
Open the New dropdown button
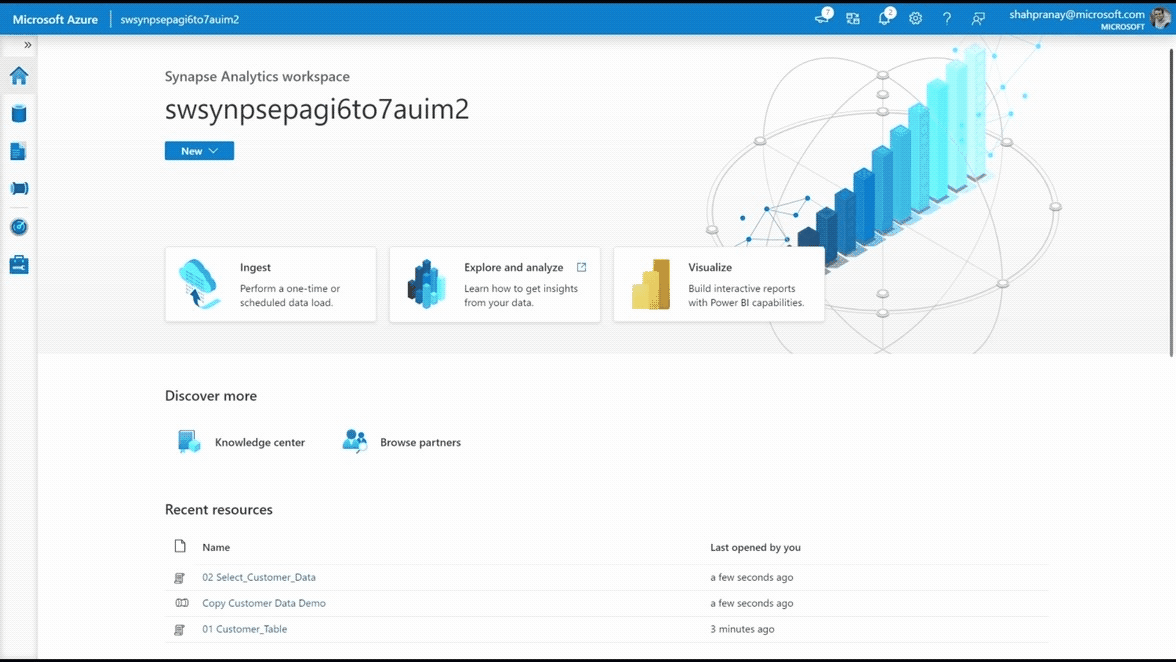(x=199, y=151)
